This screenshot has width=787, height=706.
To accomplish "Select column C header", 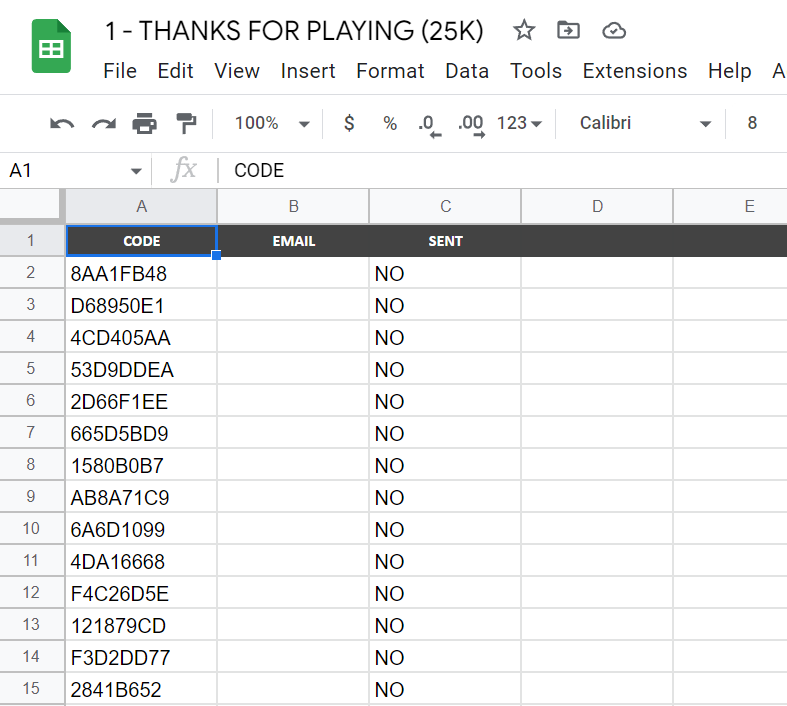I will tap(446, 206).
